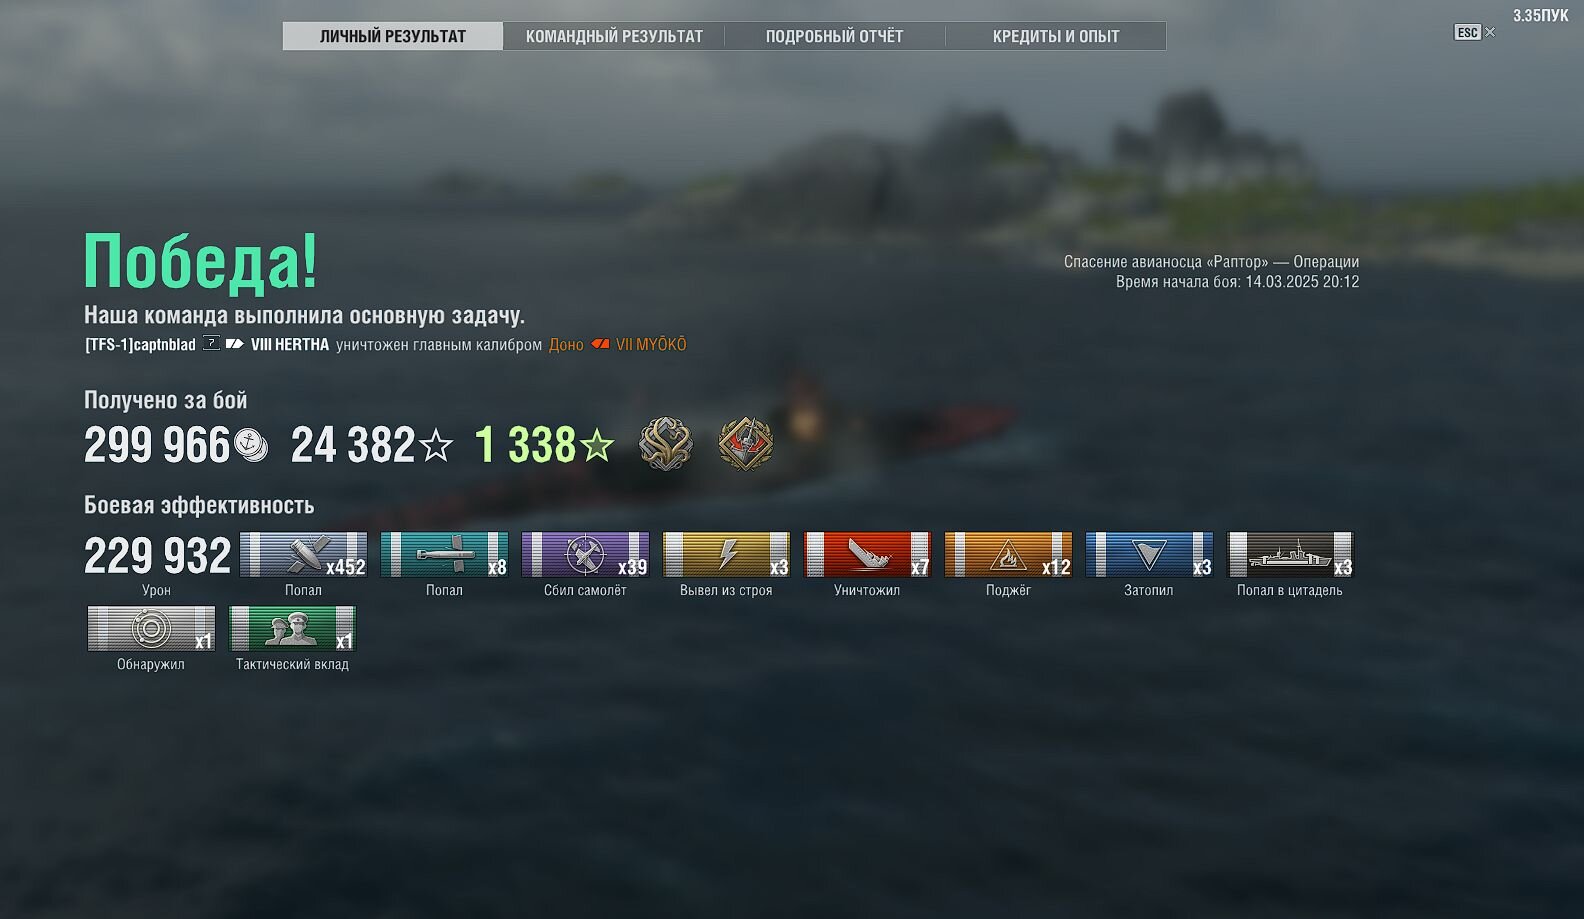The height and width of the screenshot is (919, 1584).
Task: Click the Тактический вклад ribbon
Action: 292,629
